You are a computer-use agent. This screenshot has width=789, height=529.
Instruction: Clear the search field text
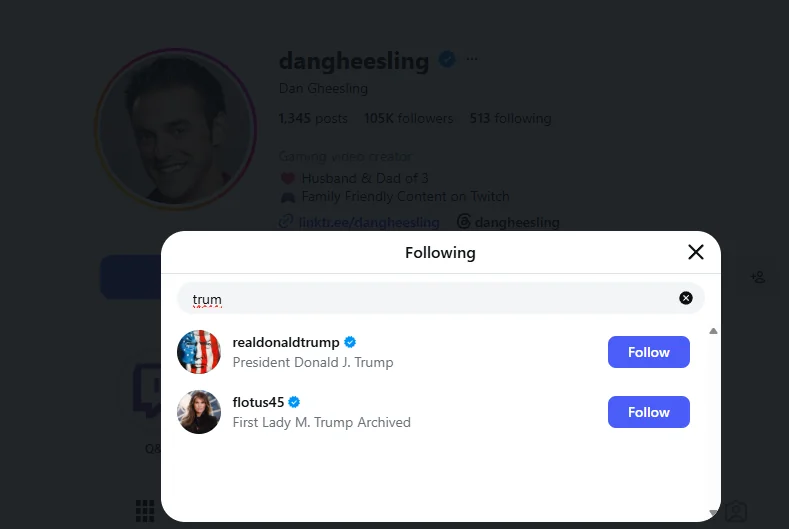pos(685,298)
